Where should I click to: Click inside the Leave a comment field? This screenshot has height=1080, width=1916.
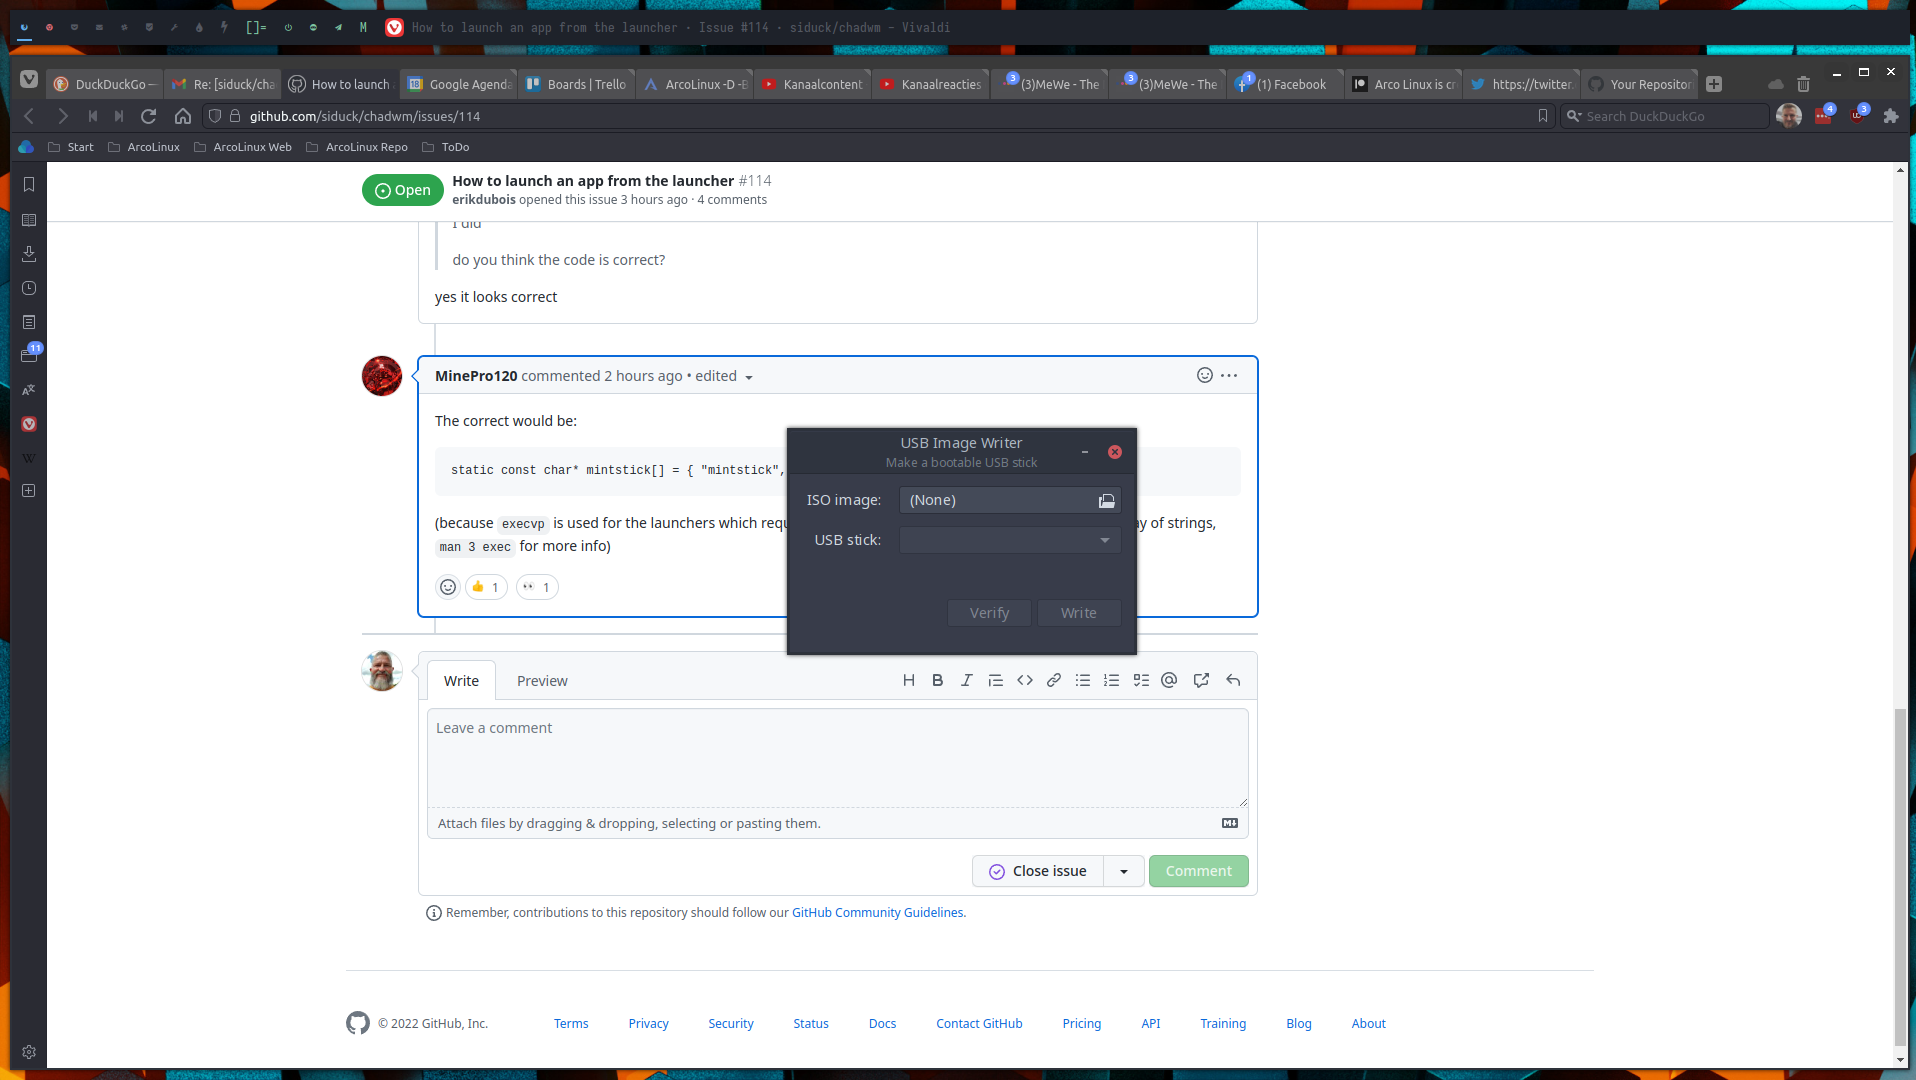(837, 757)
